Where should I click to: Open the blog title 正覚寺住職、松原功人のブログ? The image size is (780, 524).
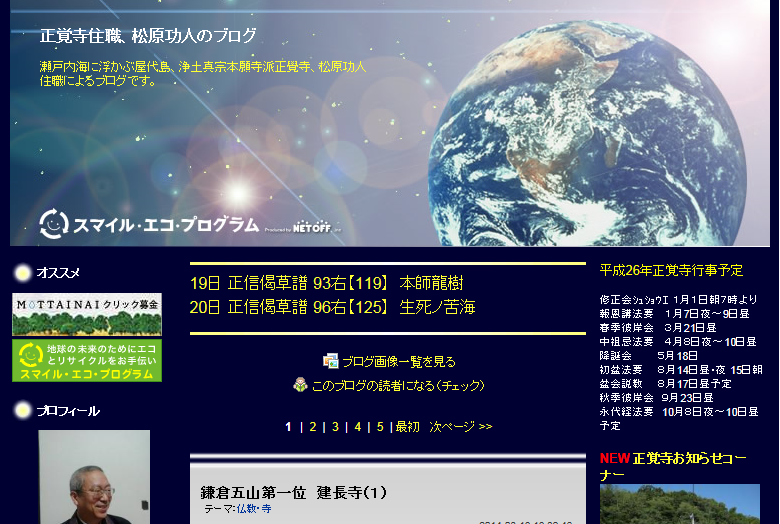pos(148,35)
